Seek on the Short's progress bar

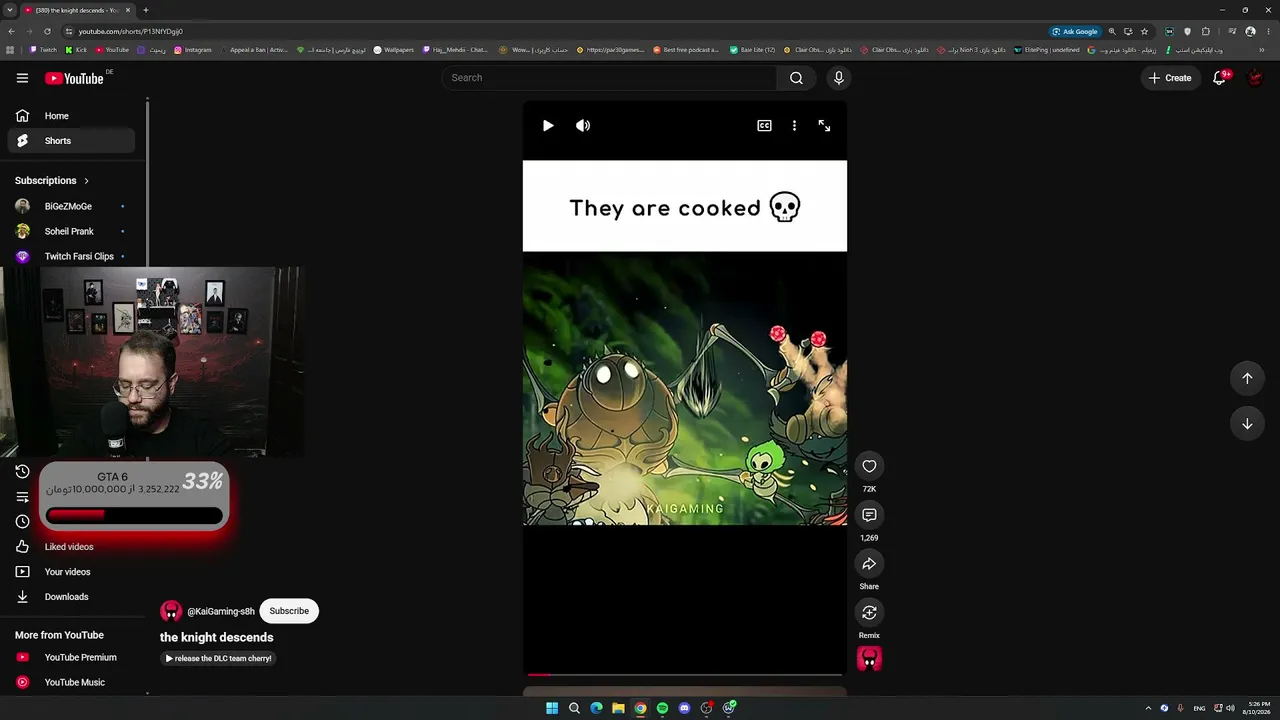tap(685, 675)
